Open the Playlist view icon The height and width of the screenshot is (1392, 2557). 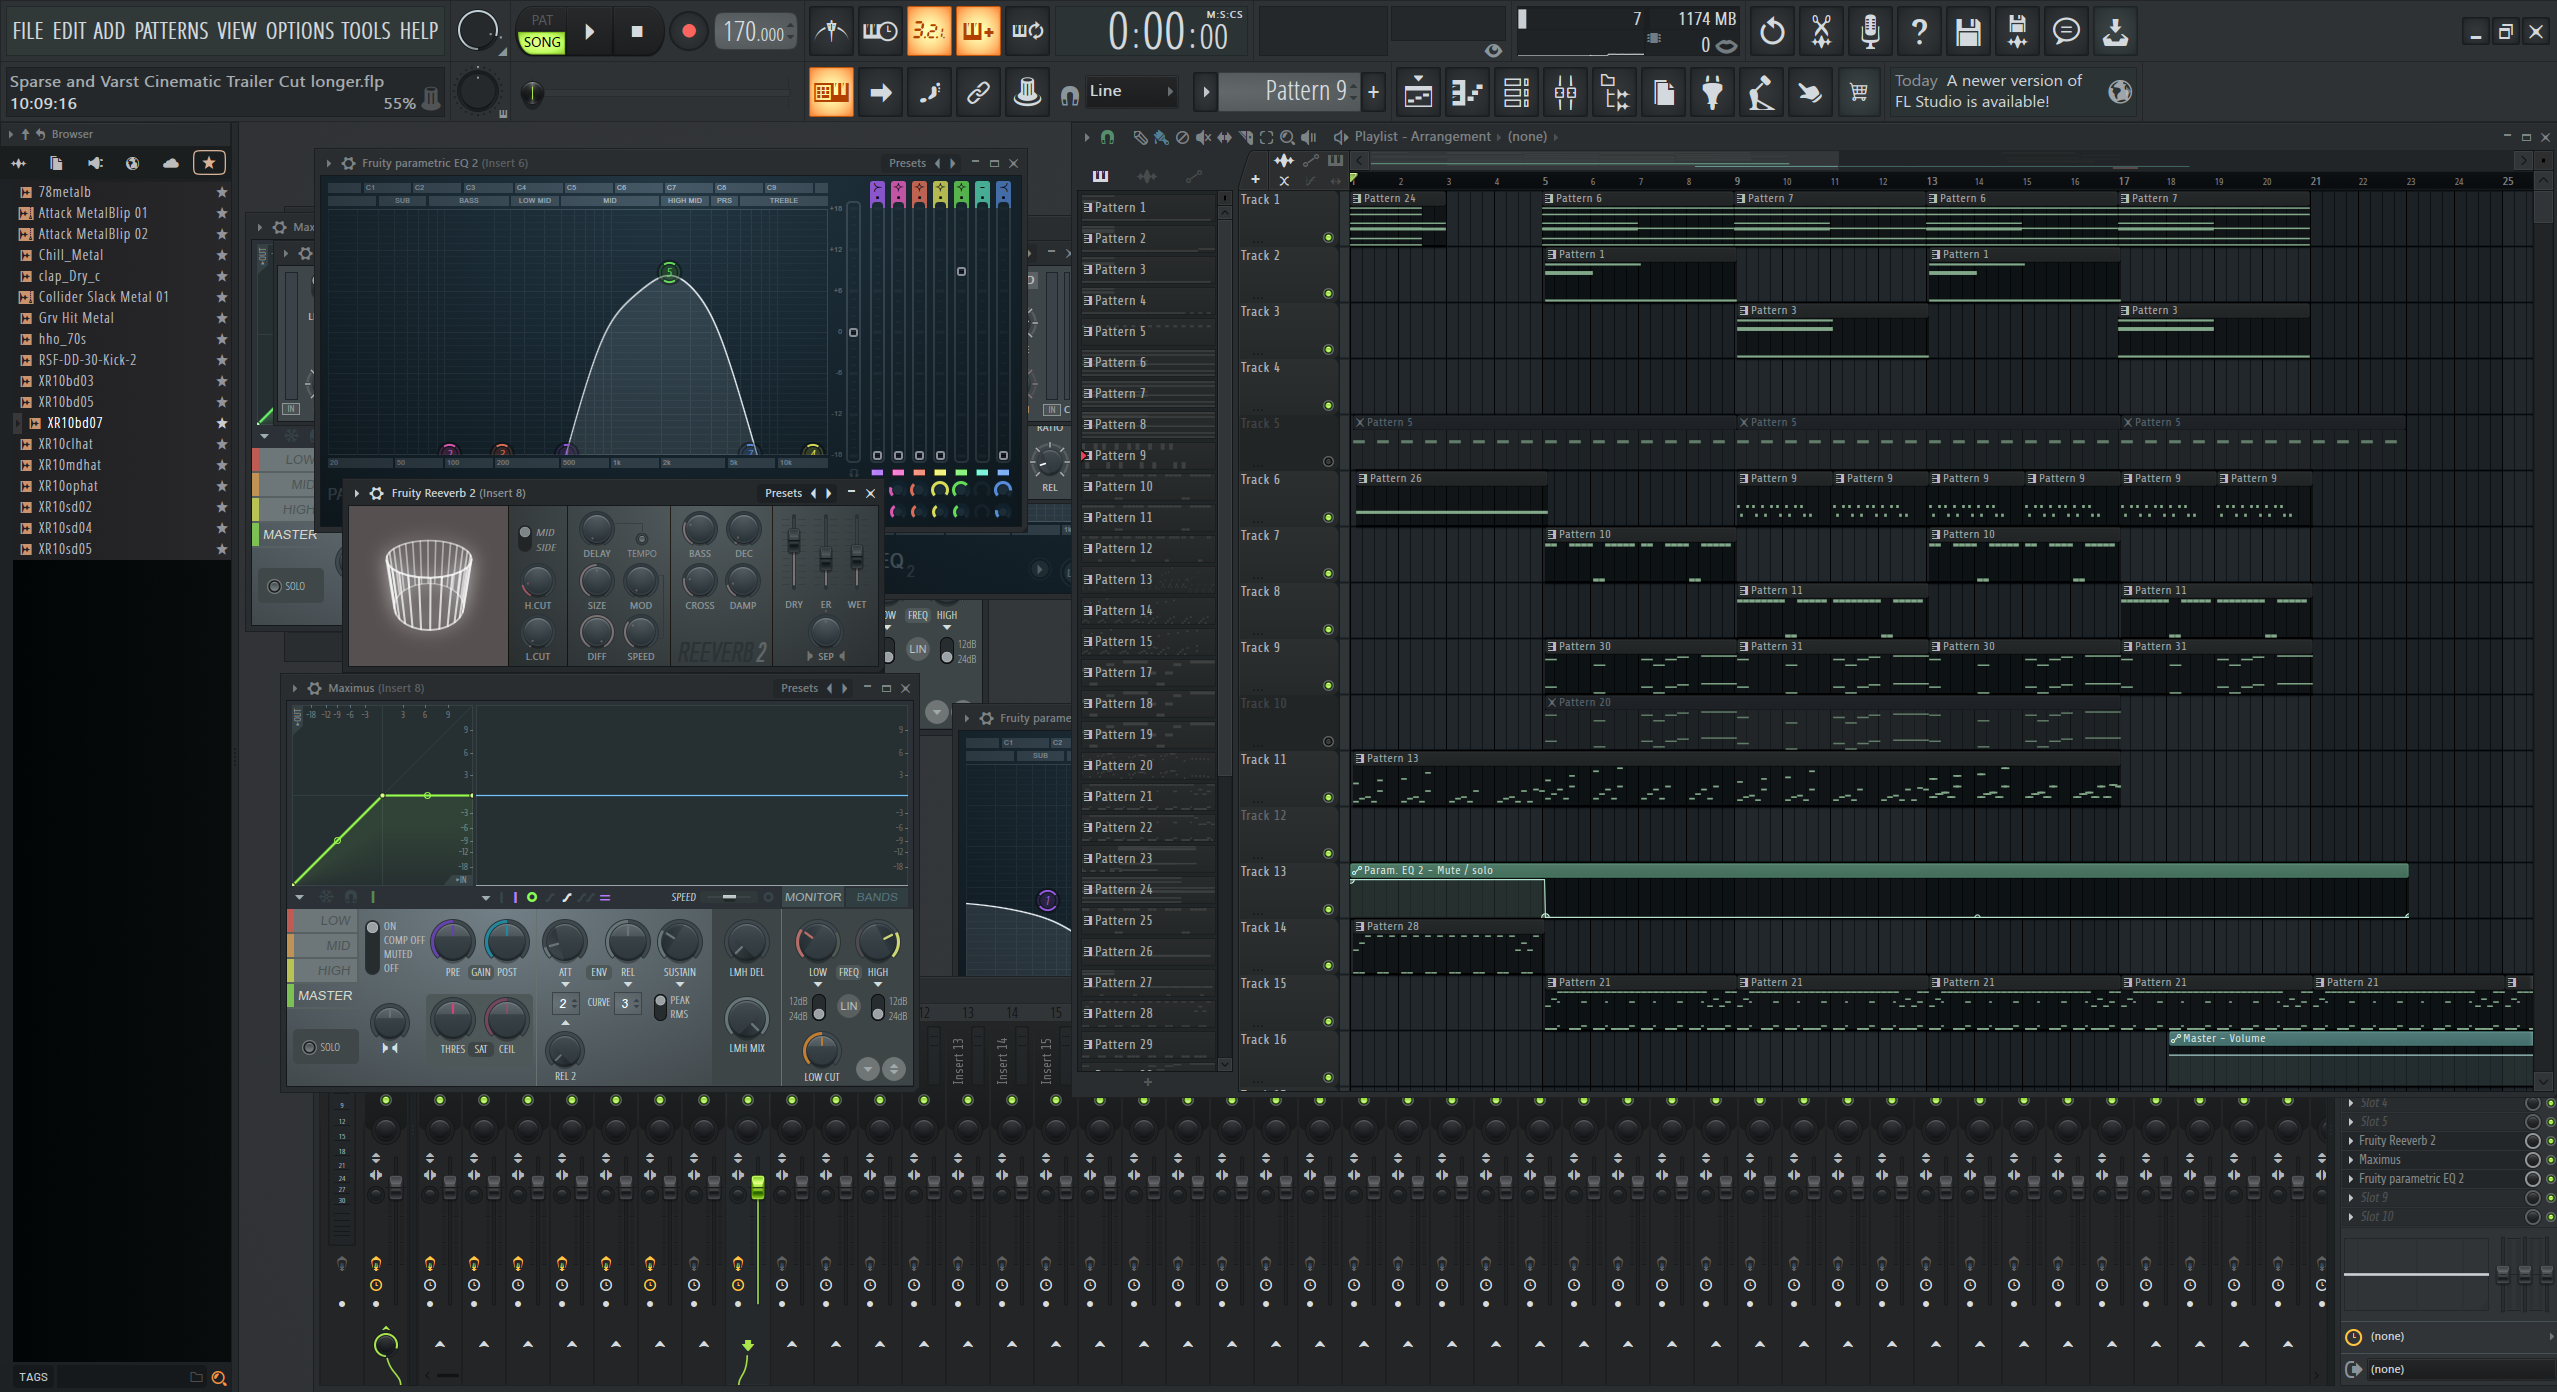tap(1418, 93)
